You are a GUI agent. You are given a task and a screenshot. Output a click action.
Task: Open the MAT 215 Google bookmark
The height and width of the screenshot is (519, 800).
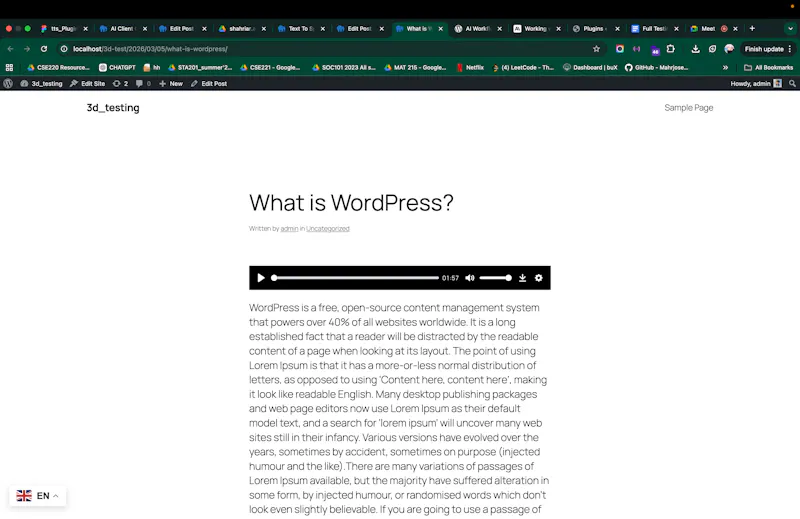pos(415,67)
